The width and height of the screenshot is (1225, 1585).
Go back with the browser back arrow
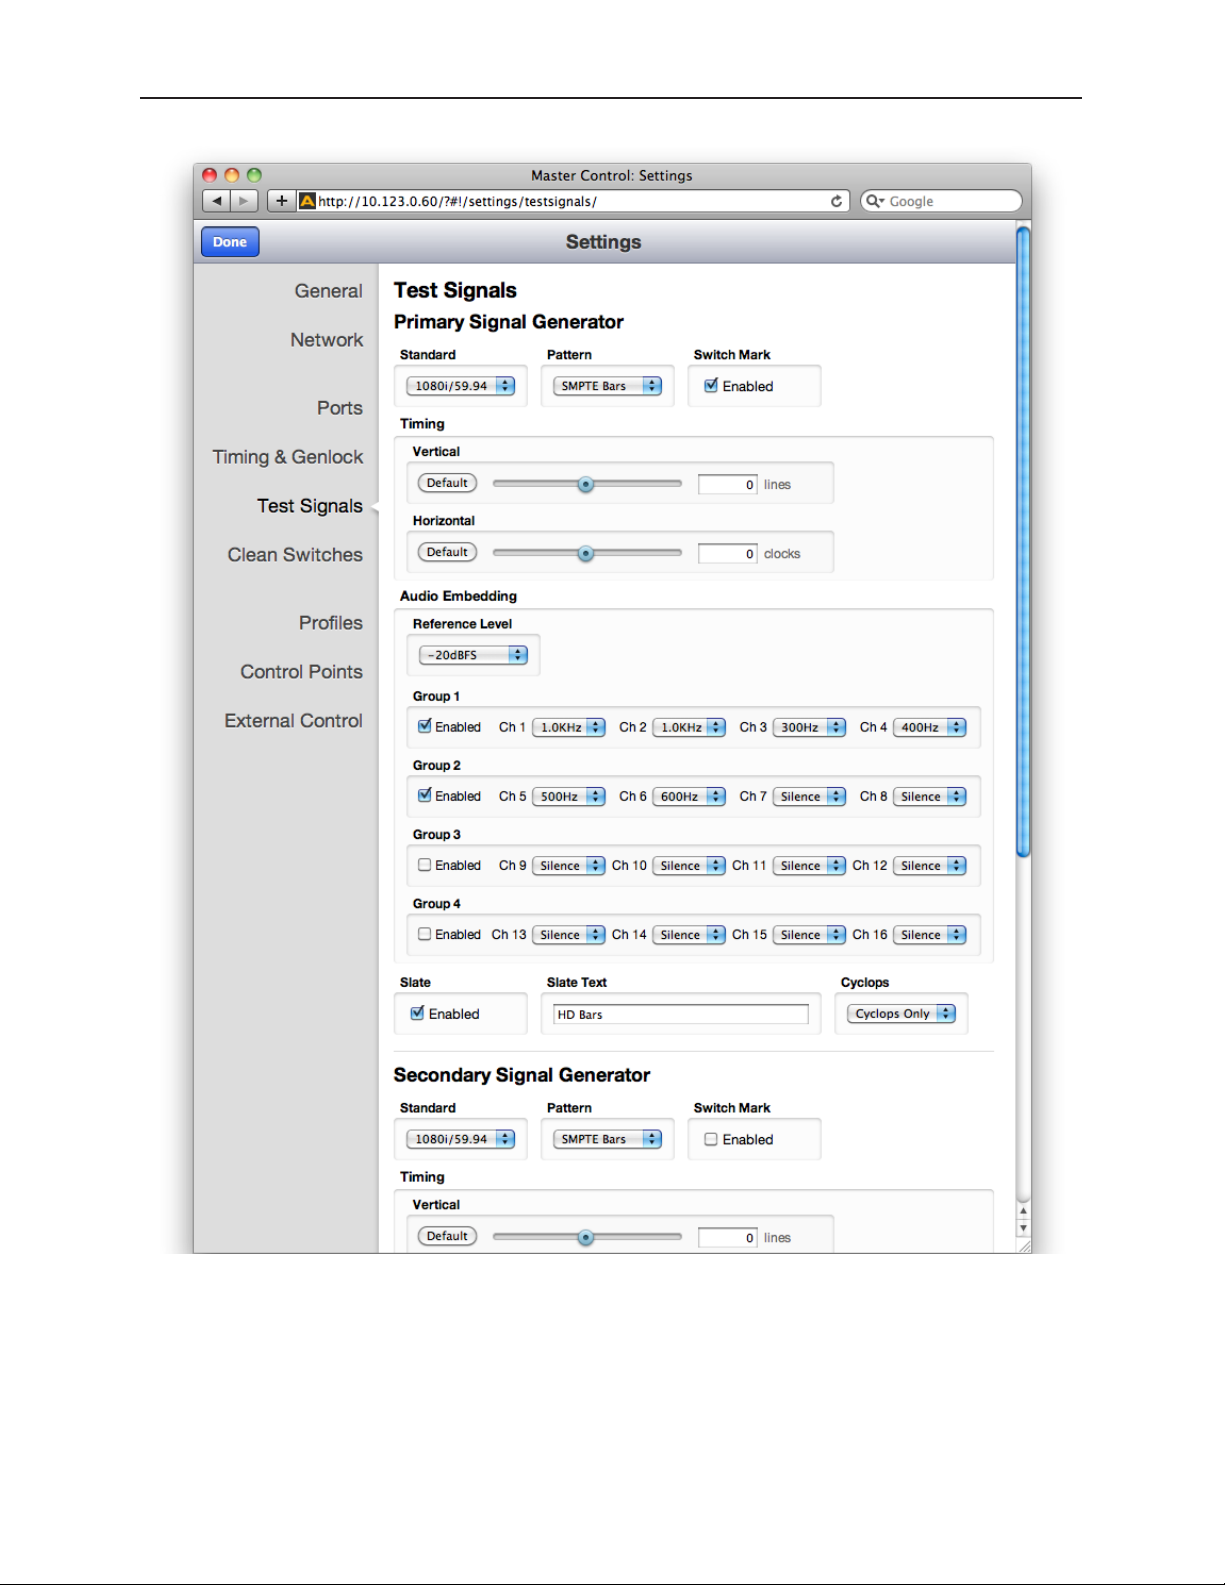click(217, 201)
